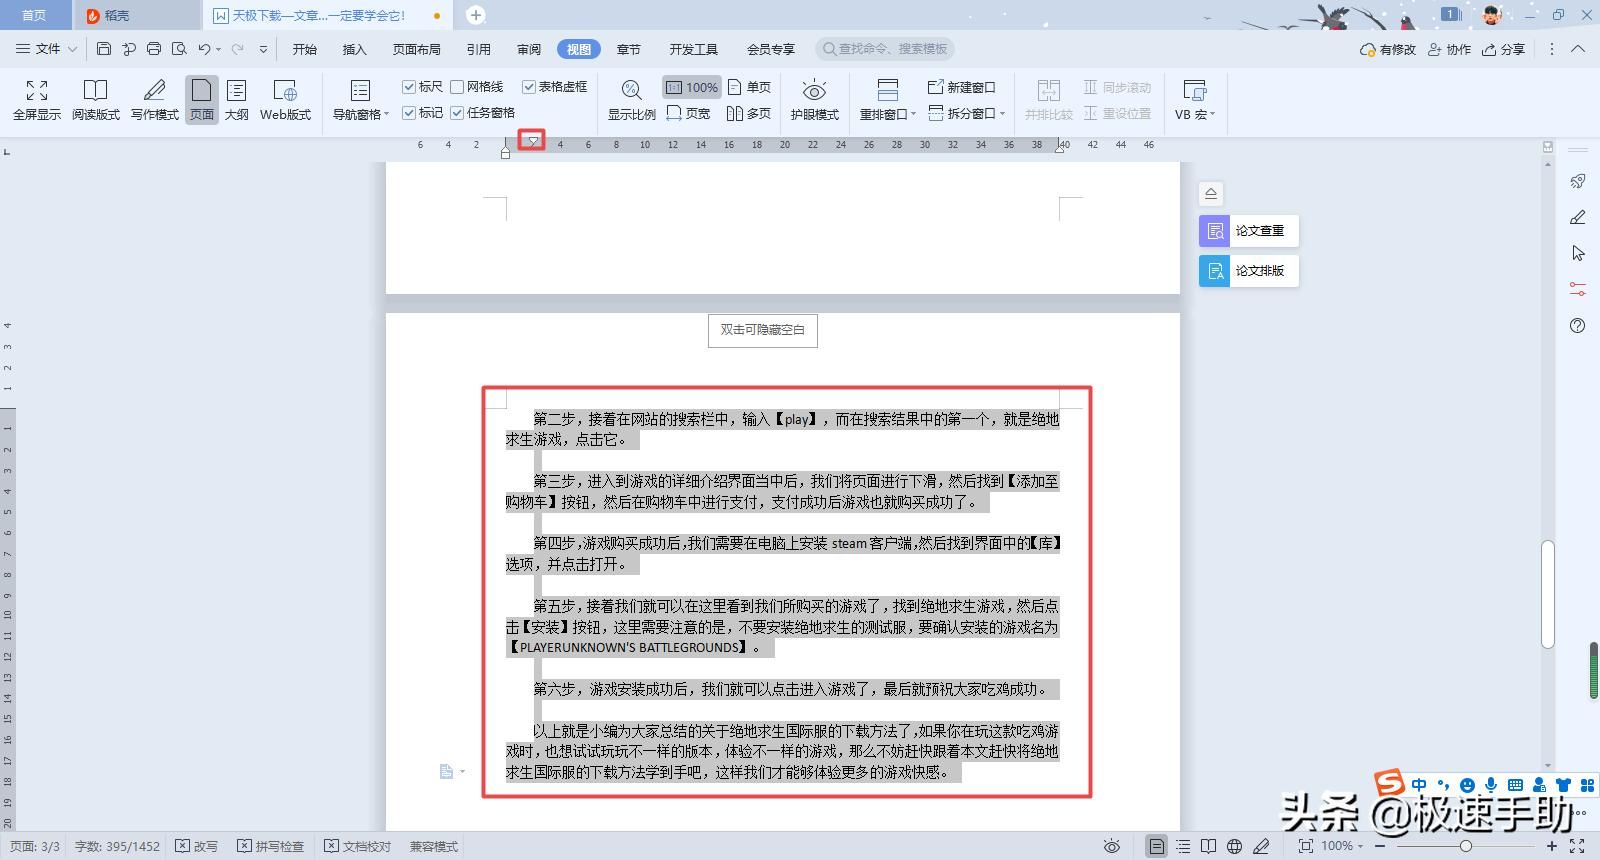Click the 分享 share button
Viewport: 1600px width, 860px height.
click(x=1503, y=49)
